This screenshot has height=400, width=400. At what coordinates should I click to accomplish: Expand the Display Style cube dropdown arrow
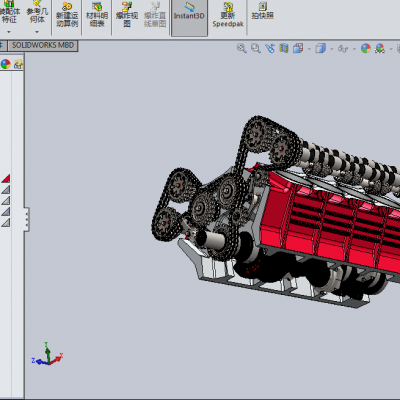point(332,49)
